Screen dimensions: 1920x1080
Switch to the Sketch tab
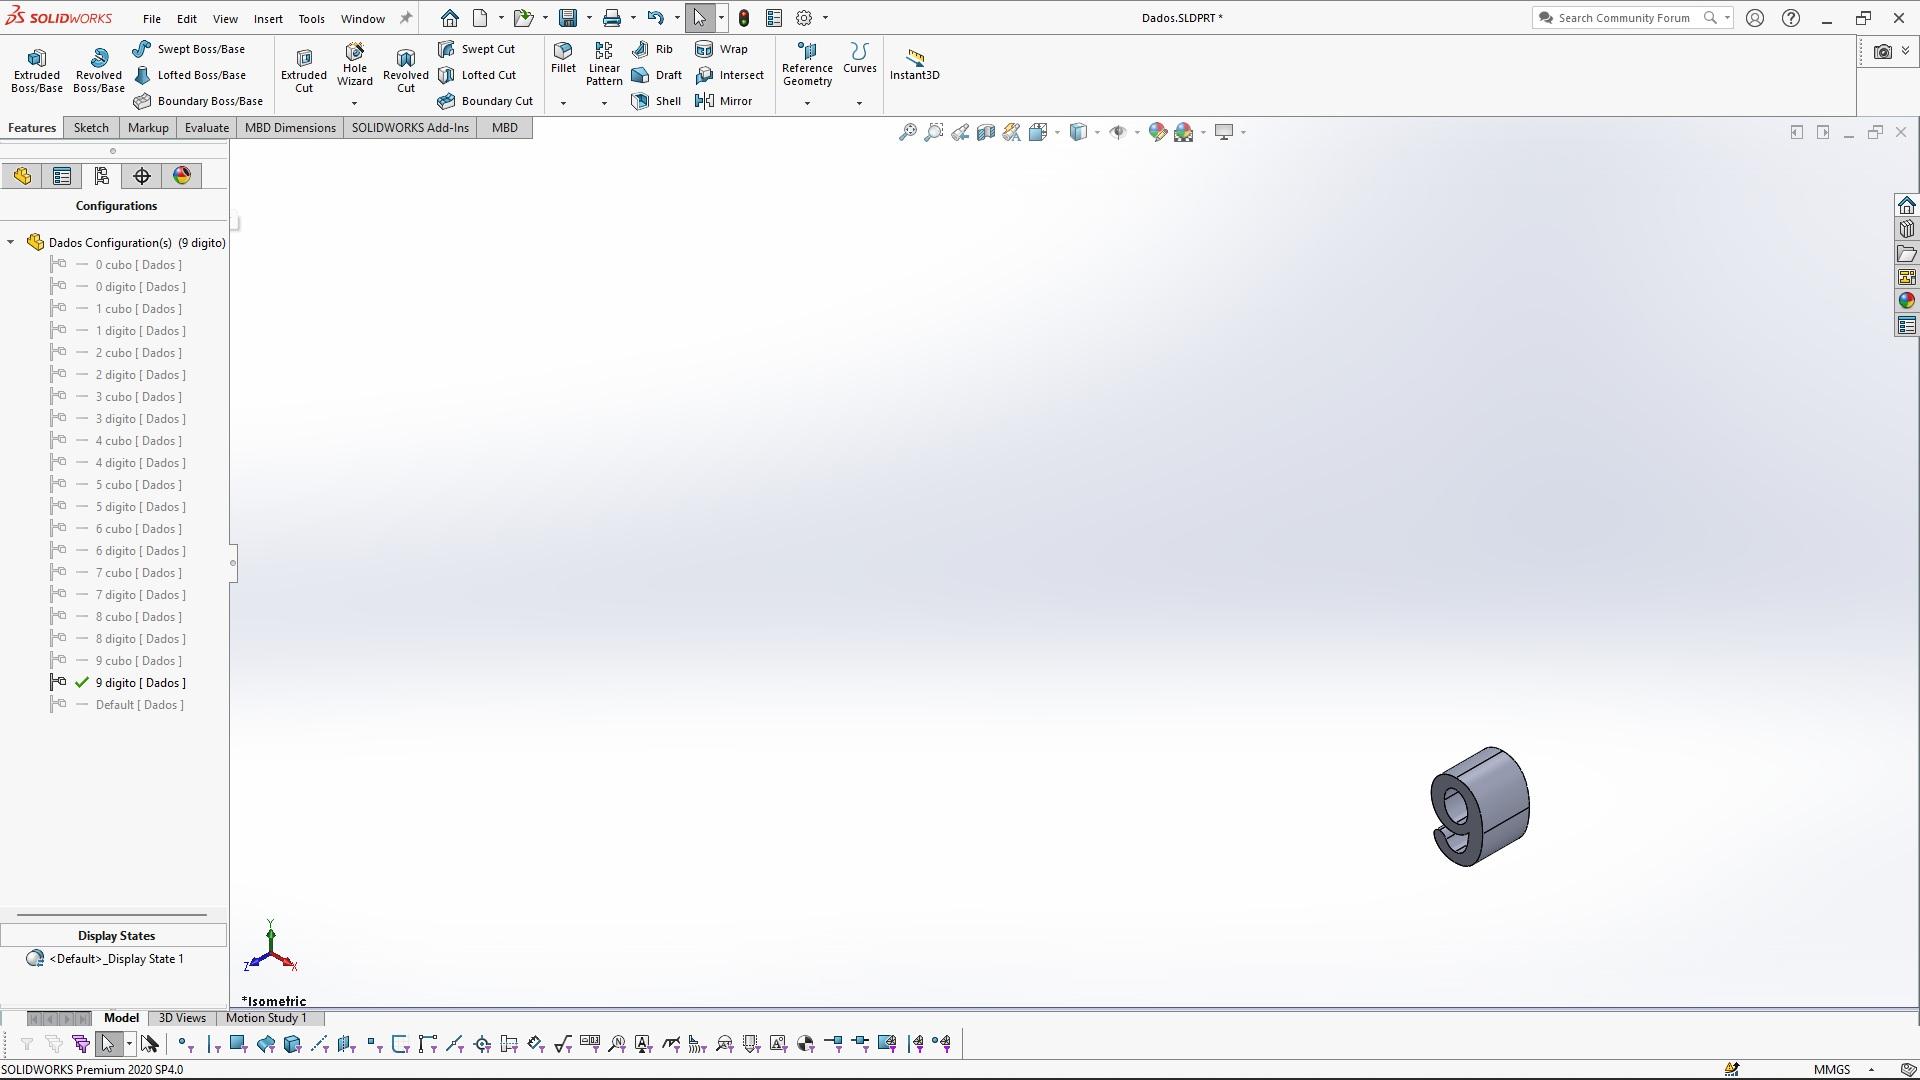pyautogui.click(x=91, y=128)
